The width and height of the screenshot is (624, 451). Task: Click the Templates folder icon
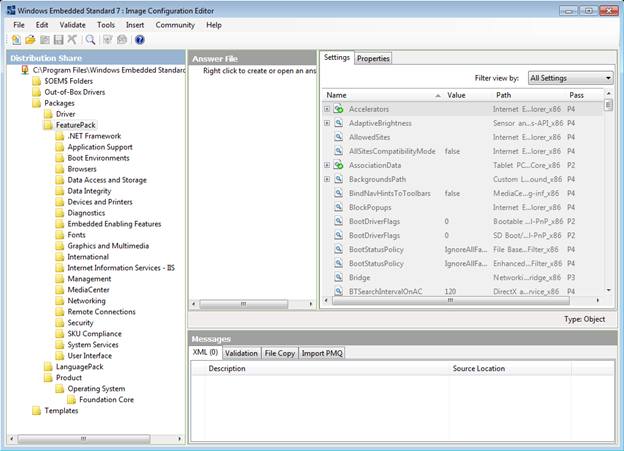point(37,410)
